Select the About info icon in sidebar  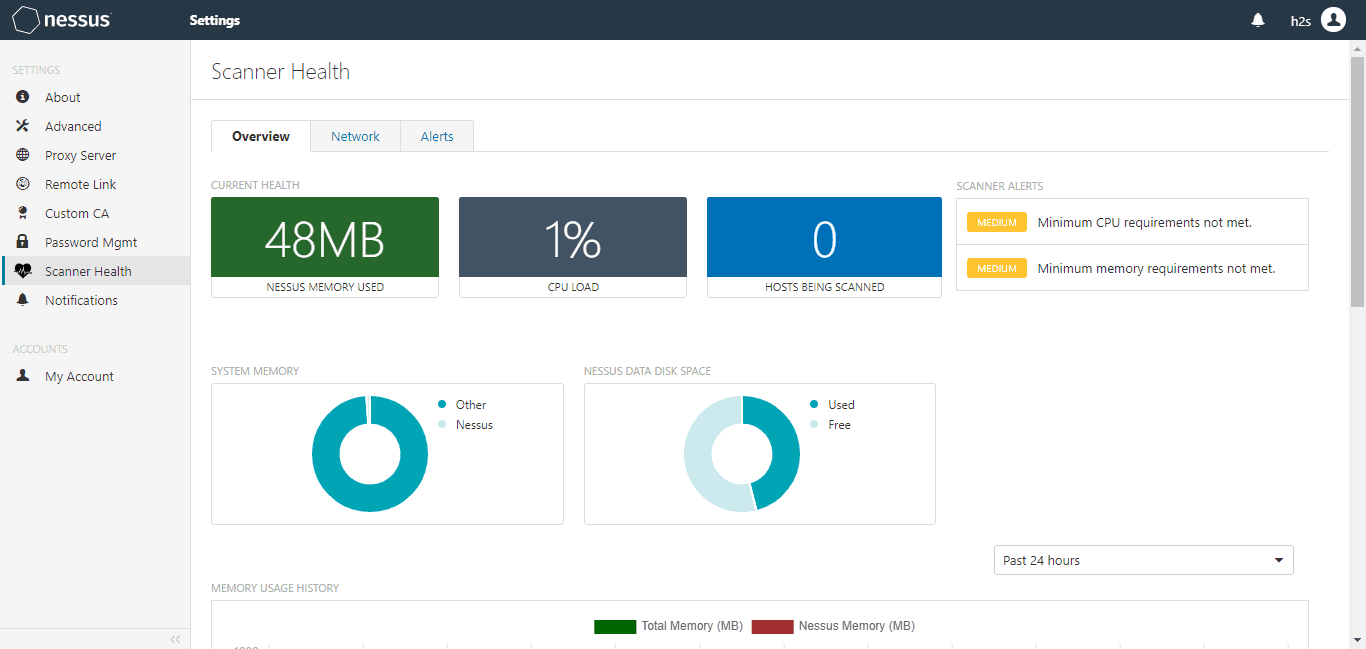22,97
